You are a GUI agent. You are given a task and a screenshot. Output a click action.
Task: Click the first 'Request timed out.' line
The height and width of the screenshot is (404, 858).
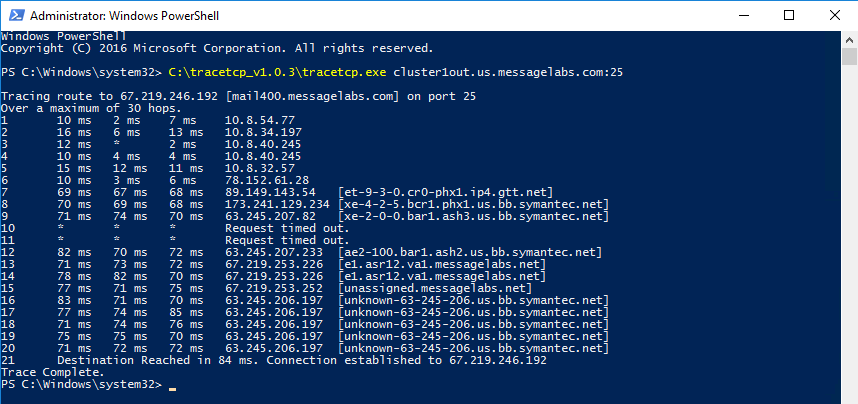click(x=287, y=228)
